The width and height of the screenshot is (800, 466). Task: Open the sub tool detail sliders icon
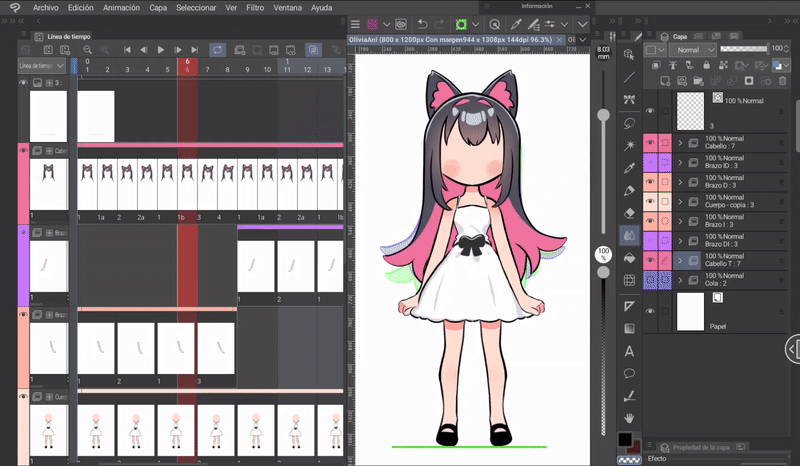(550, 24)
